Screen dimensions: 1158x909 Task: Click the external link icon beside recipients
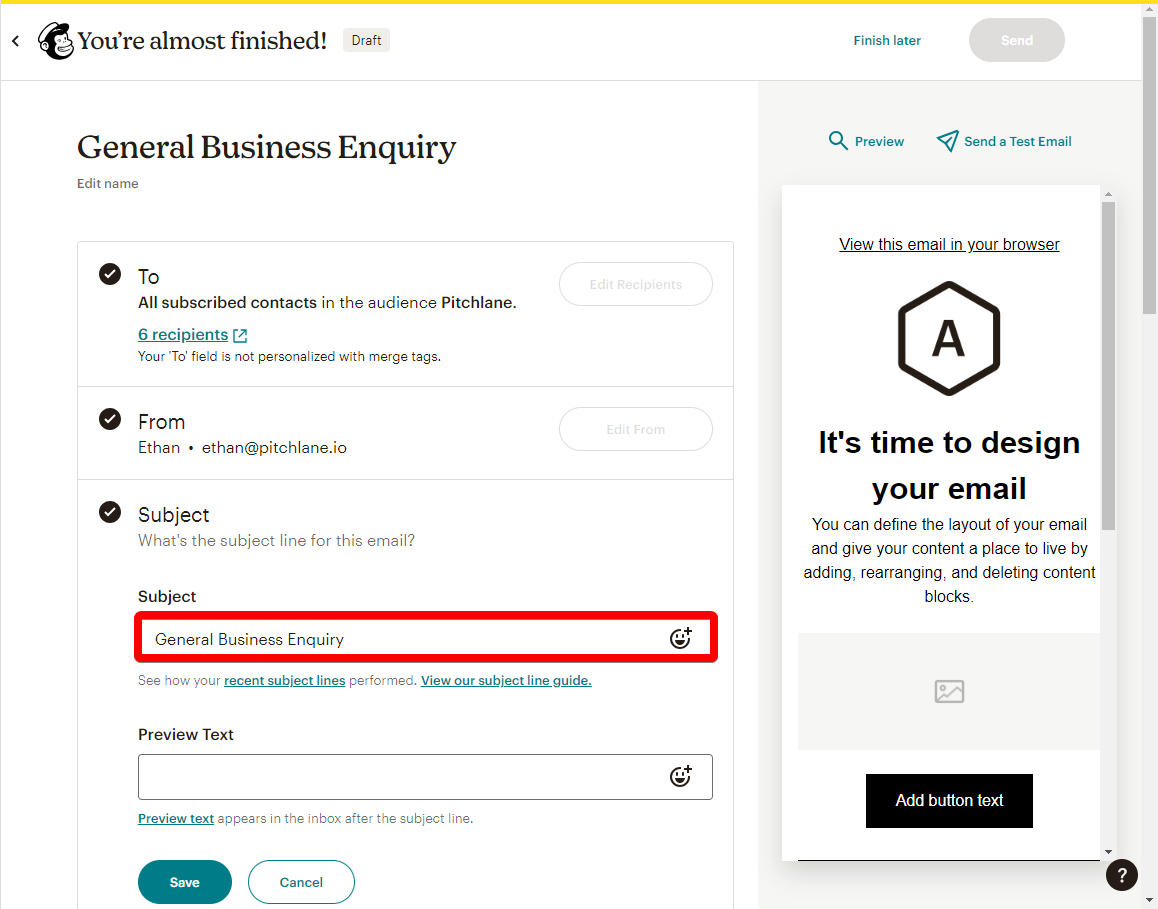click(240, 335)
